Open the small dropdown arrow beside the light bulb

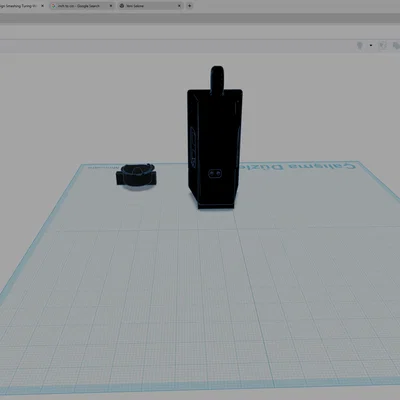coord(371,46)
